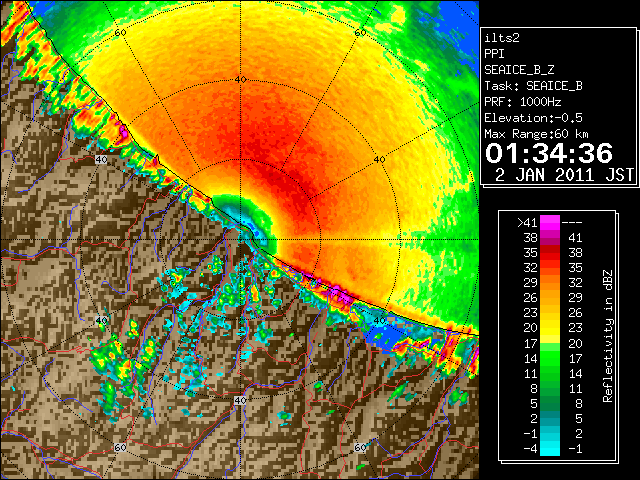Click the '-4' legend value

pos(530,449)
